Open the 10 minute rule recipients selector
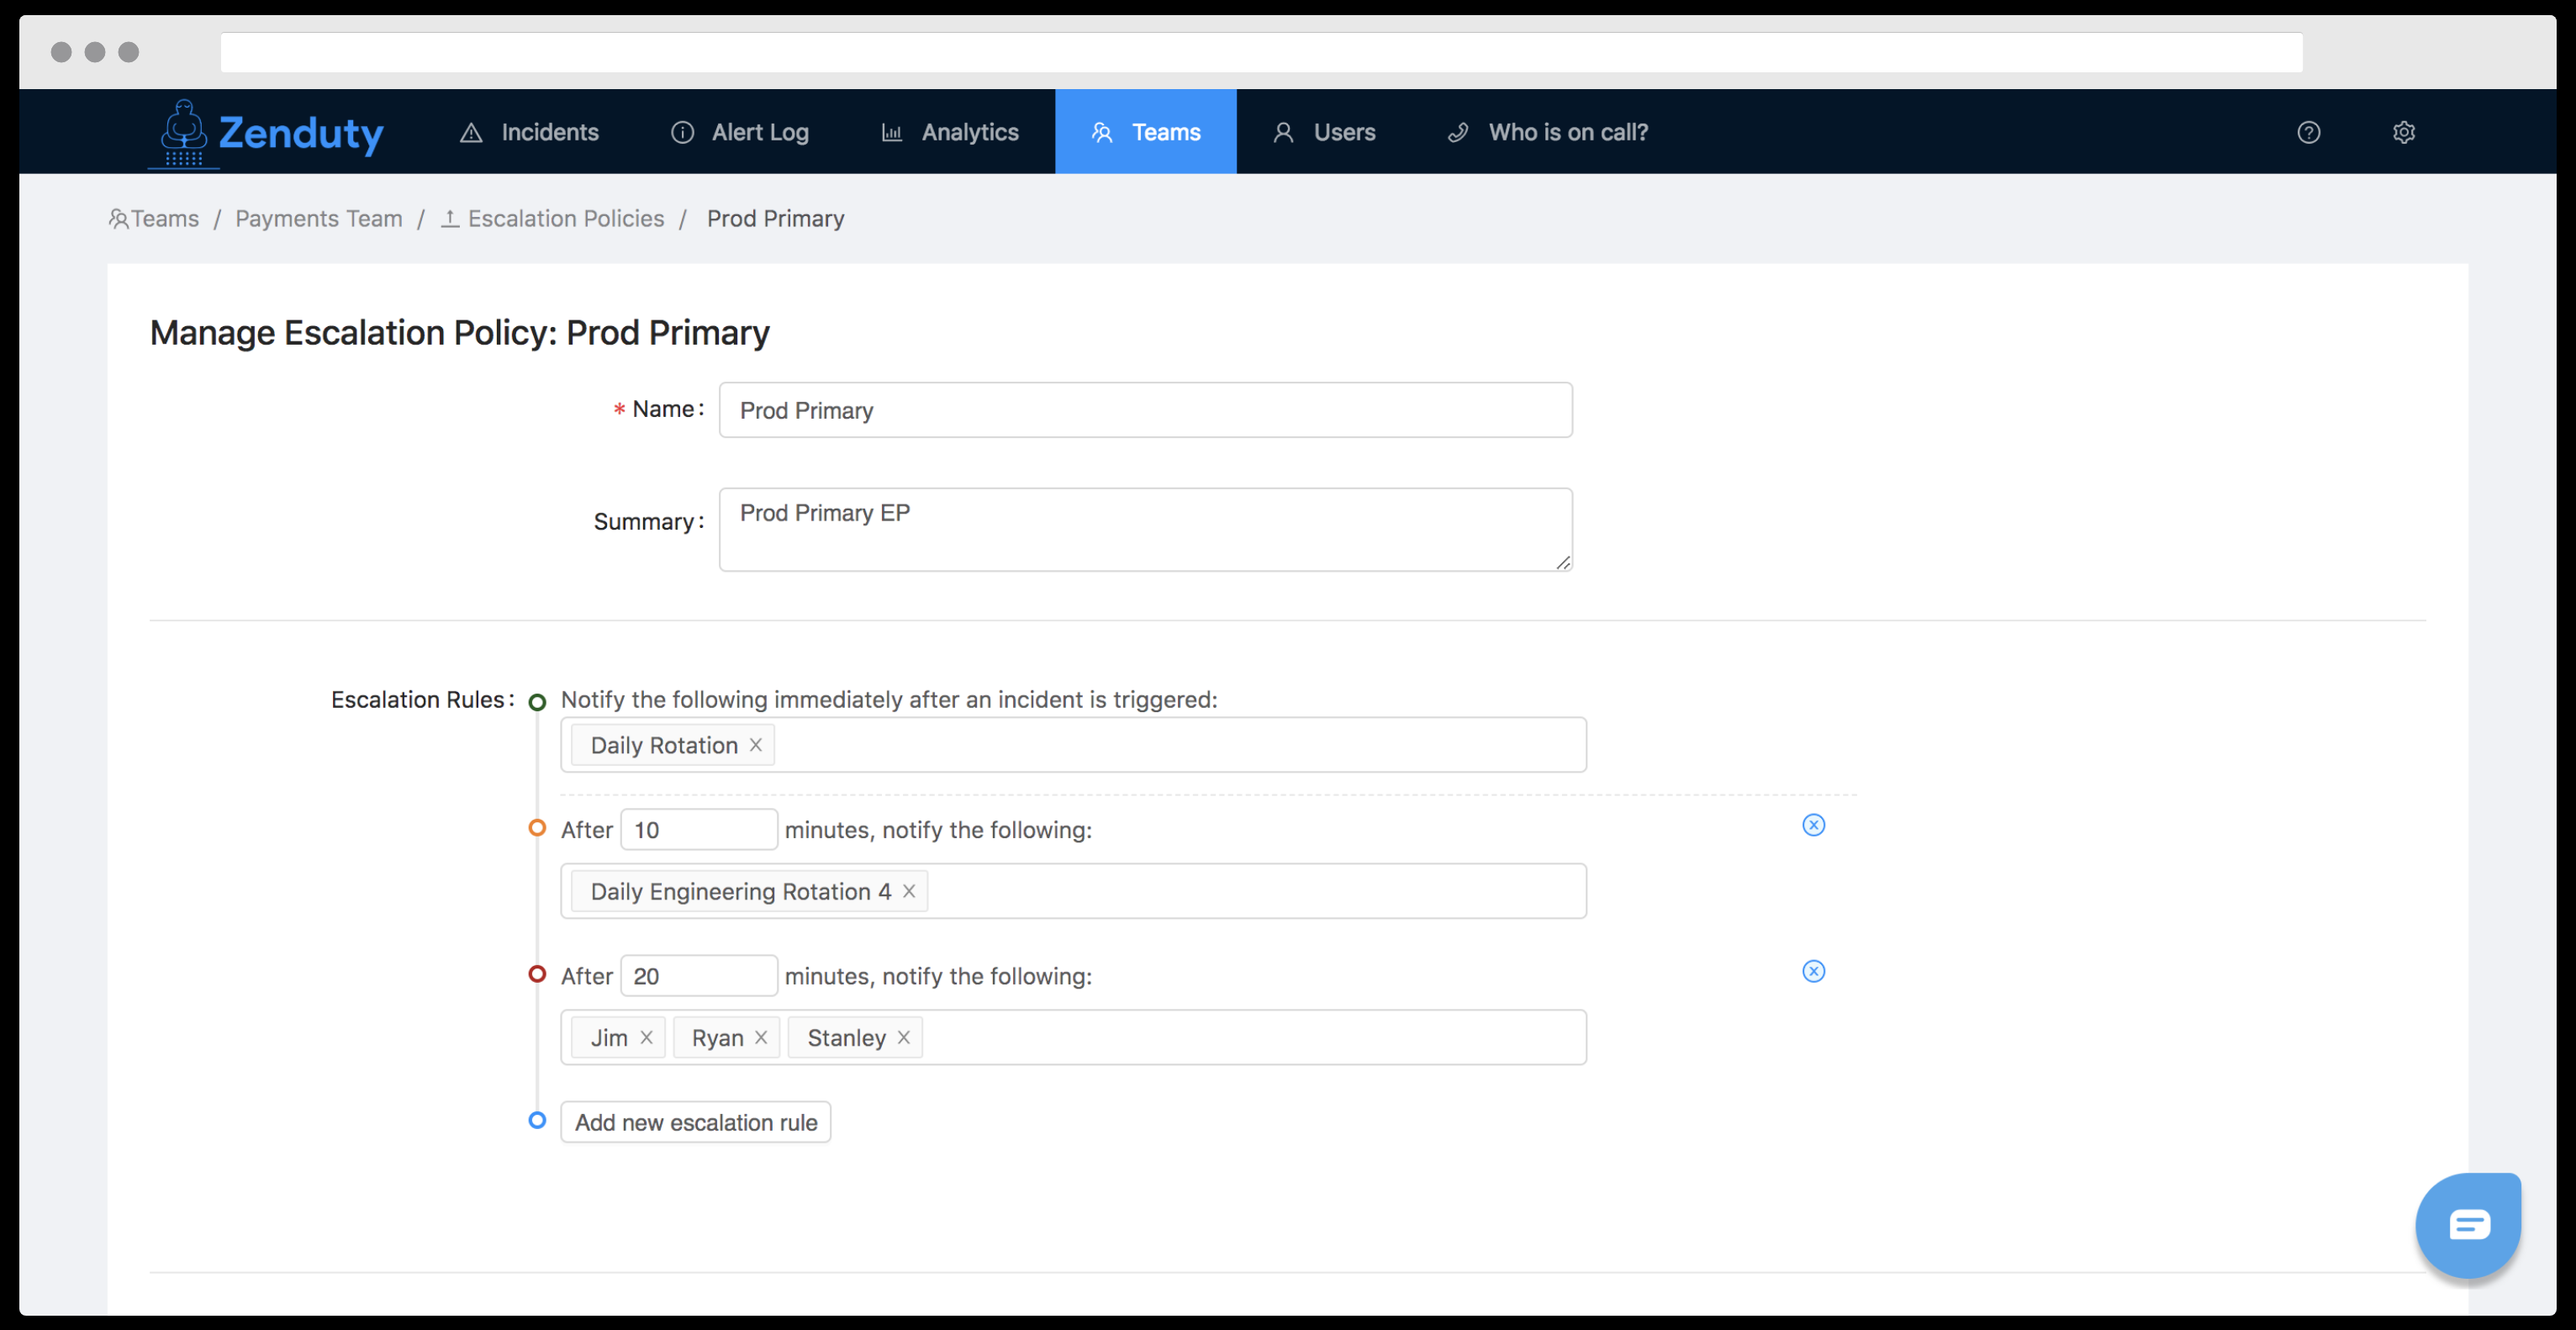 click(1074, 891)
